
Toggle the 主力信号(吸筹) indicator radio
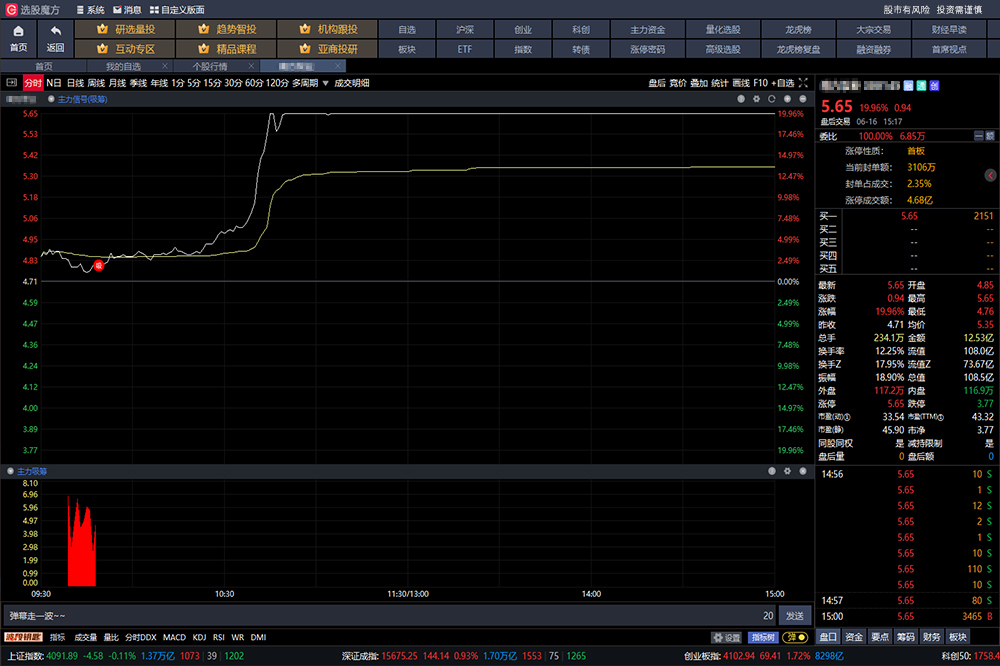coord(51,99)
